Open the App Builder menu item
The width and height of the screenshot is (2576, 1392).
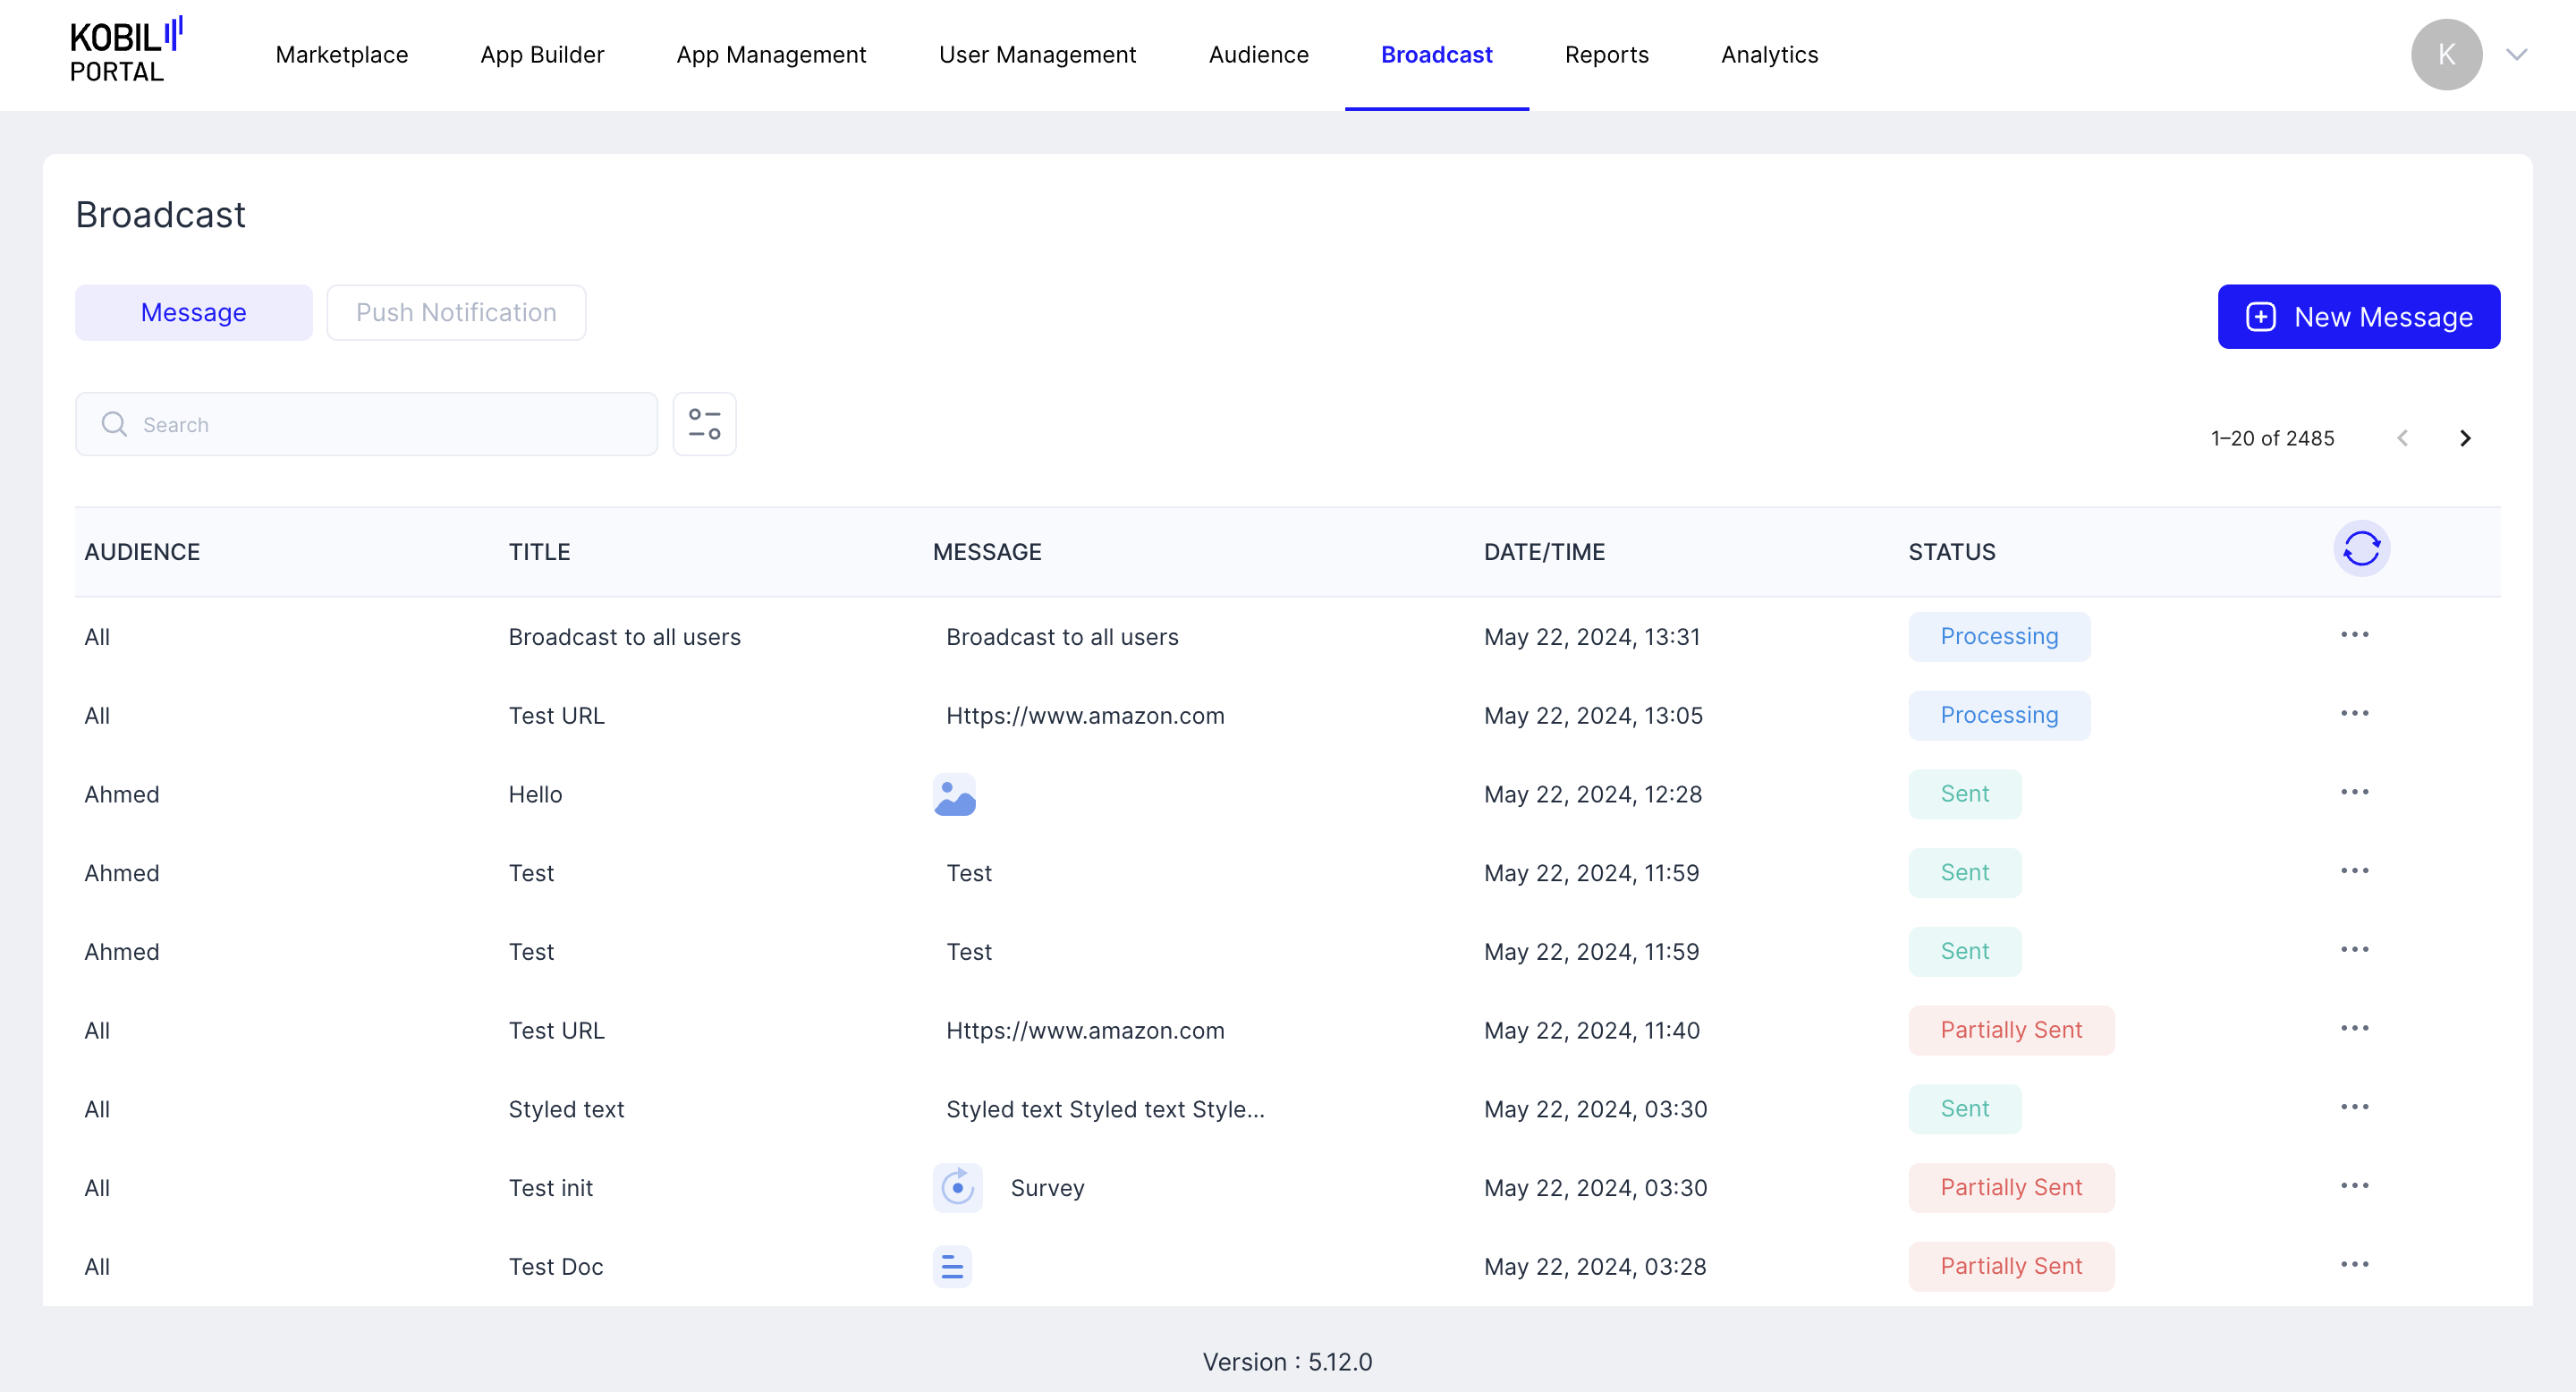coord(542,55)
